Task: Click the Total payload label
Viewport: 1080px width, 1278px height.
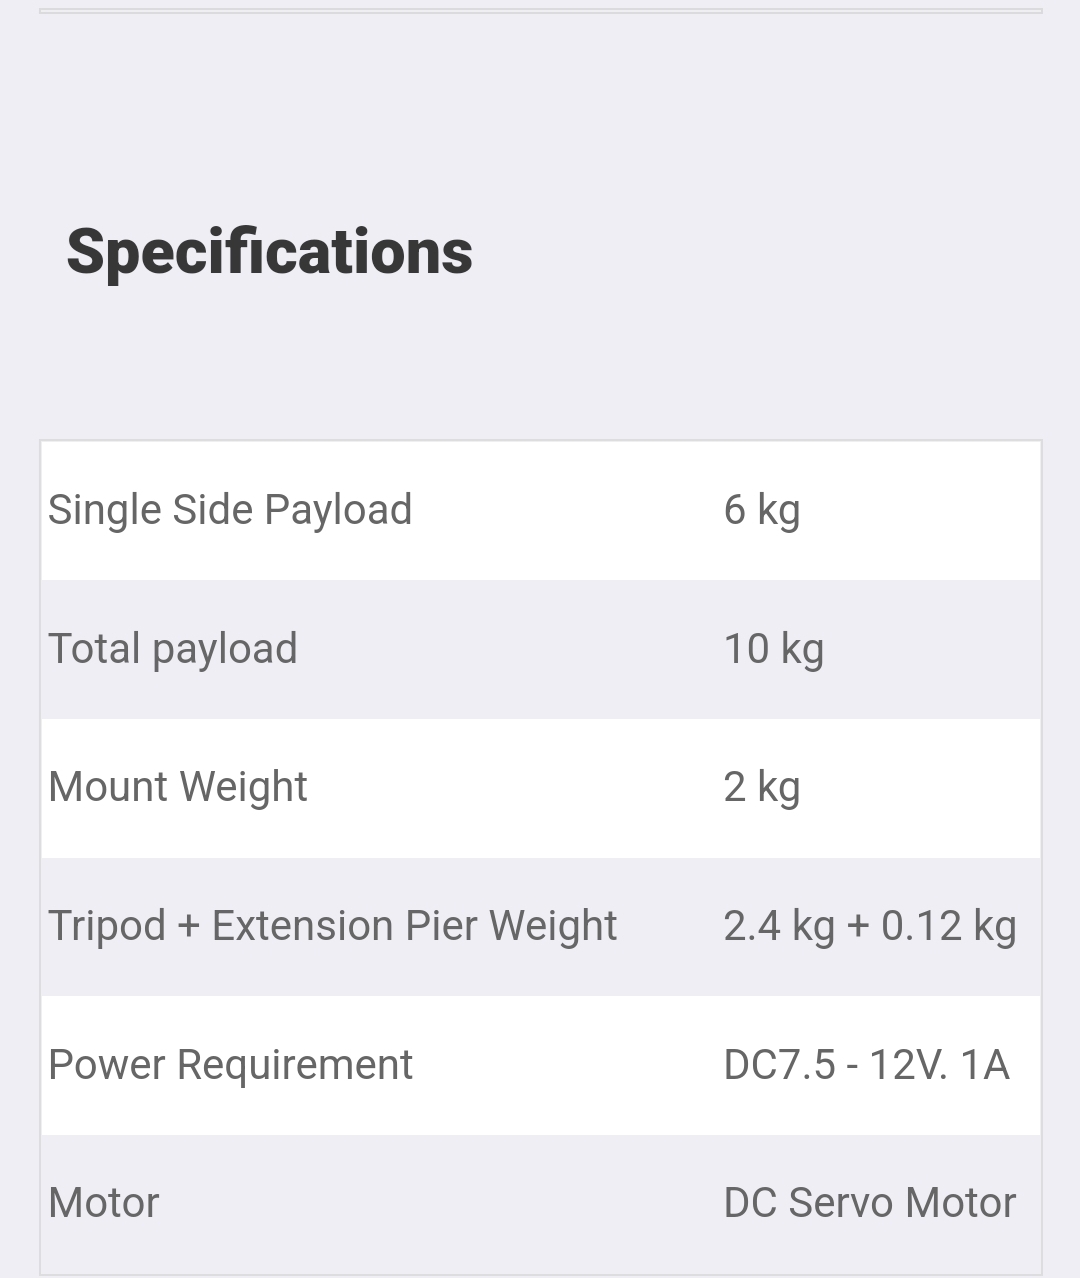Action: (x=172, y=649)
